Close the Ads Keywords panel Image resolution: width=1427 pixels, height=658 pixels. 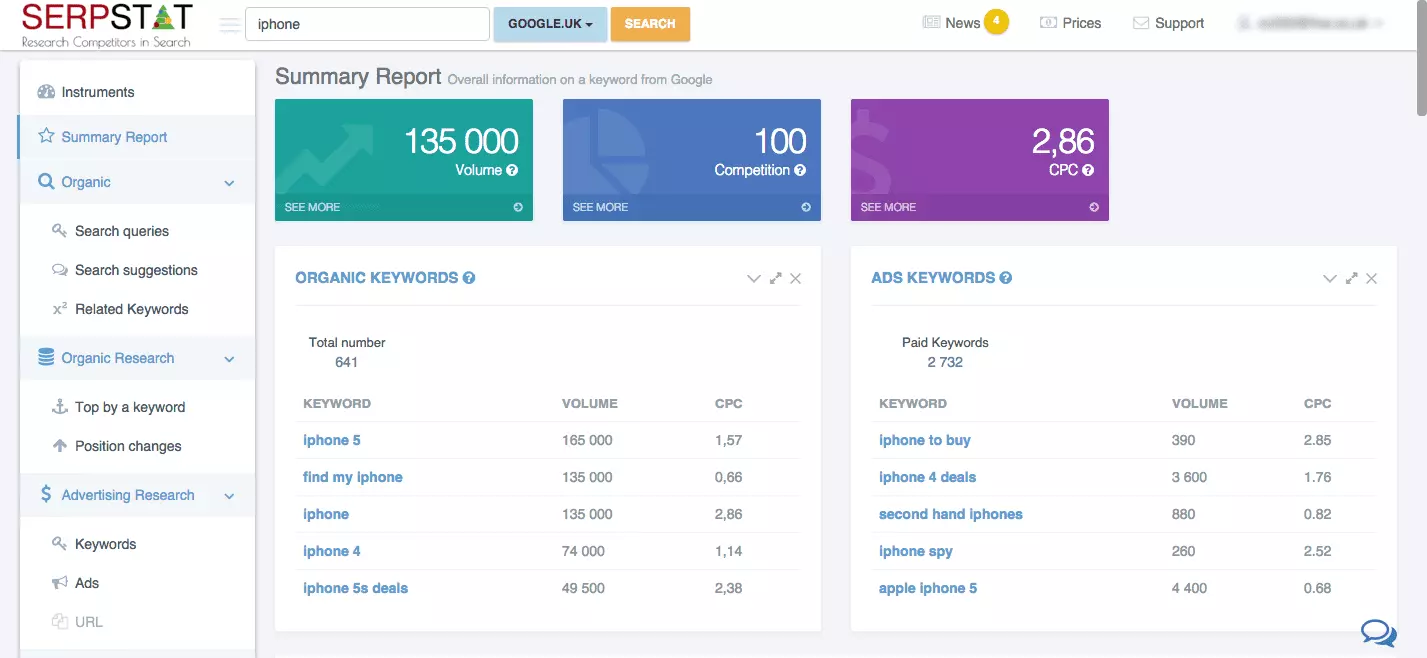[x=1372, y=279]
